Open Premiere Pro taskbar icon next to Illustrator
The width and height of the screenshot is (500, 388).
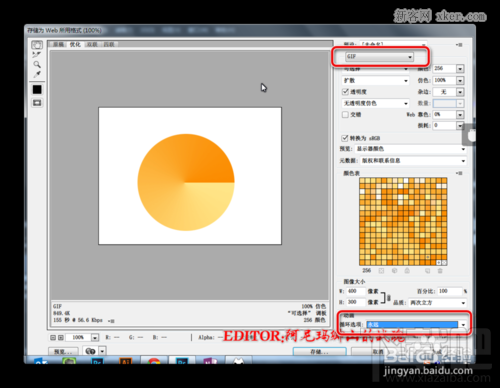(x=97, y=361)
